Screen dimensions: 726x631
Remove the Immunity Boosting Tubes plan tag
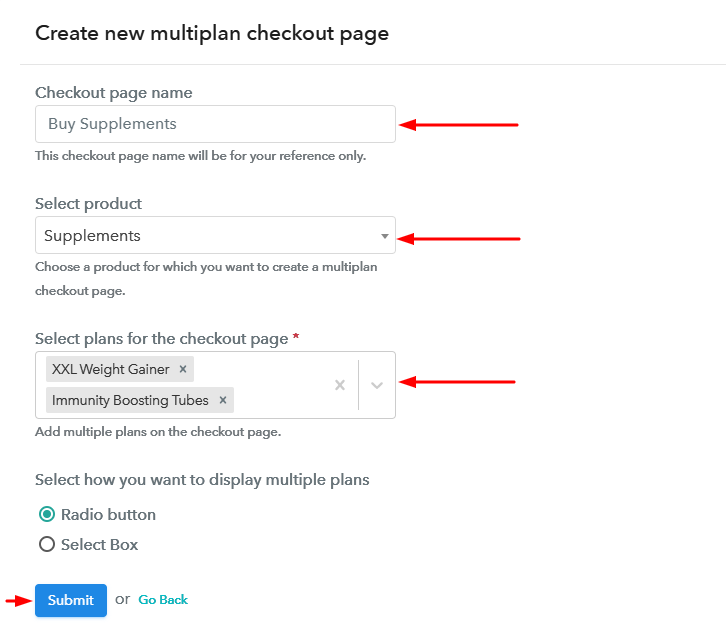tap(222, 400)
